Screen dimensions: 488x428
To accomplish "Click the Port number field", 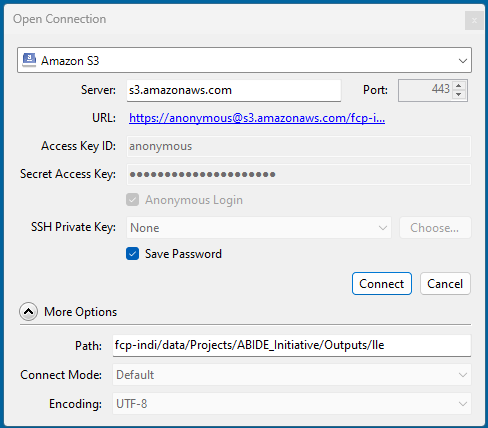I will (x=426, y=90).
